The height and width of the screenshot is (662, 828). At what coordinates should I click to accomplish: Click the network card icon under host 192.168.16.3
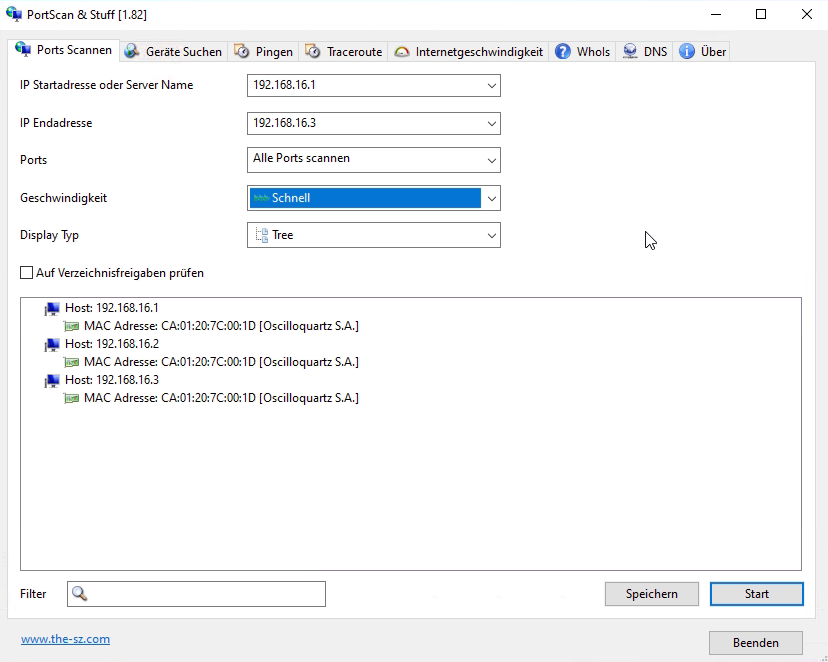tap(71, 398)
